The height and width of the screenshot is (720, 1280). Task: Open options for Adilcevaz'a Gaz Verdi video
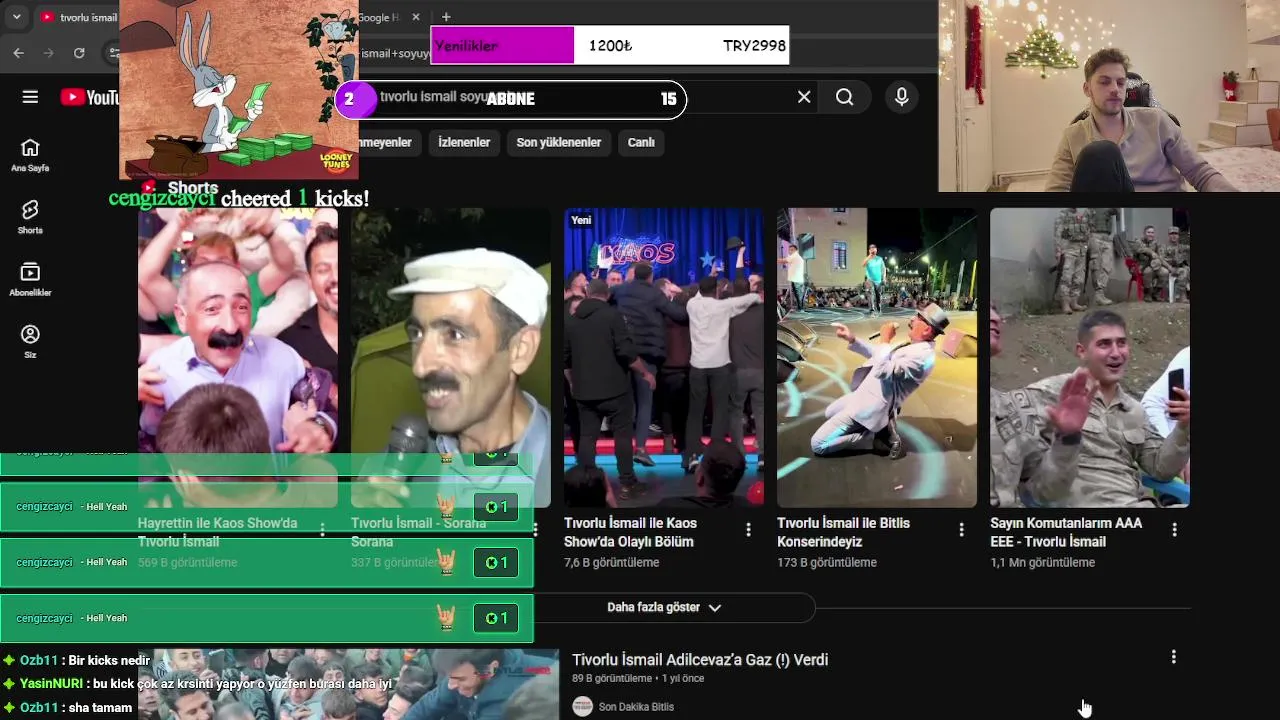[1173, 657]
